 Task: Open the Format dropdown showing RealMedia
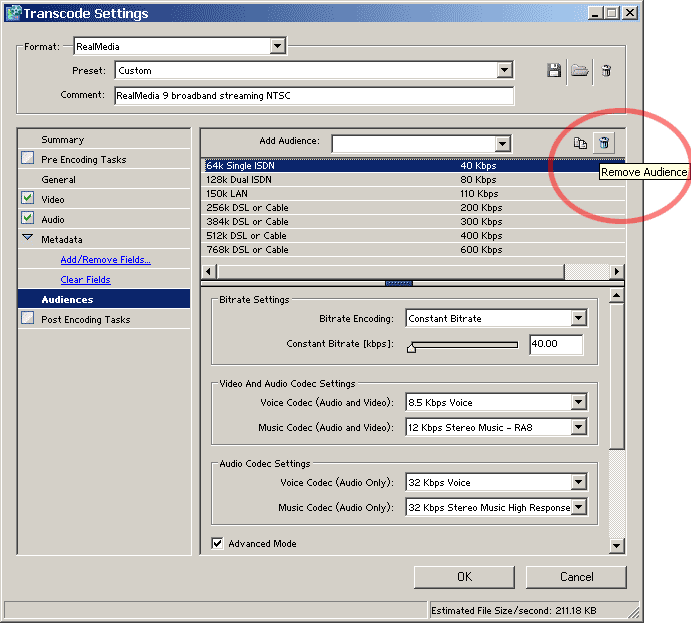277,46
